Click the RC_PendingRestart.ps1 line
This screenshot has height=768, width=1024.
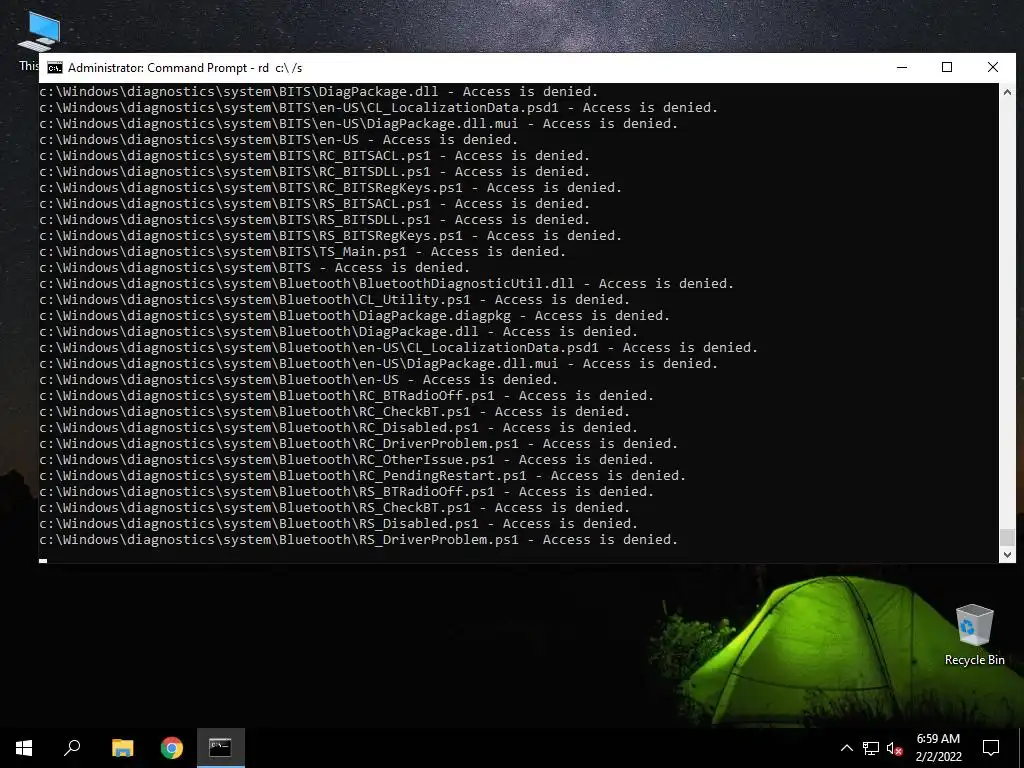click(x=362, y=475)
